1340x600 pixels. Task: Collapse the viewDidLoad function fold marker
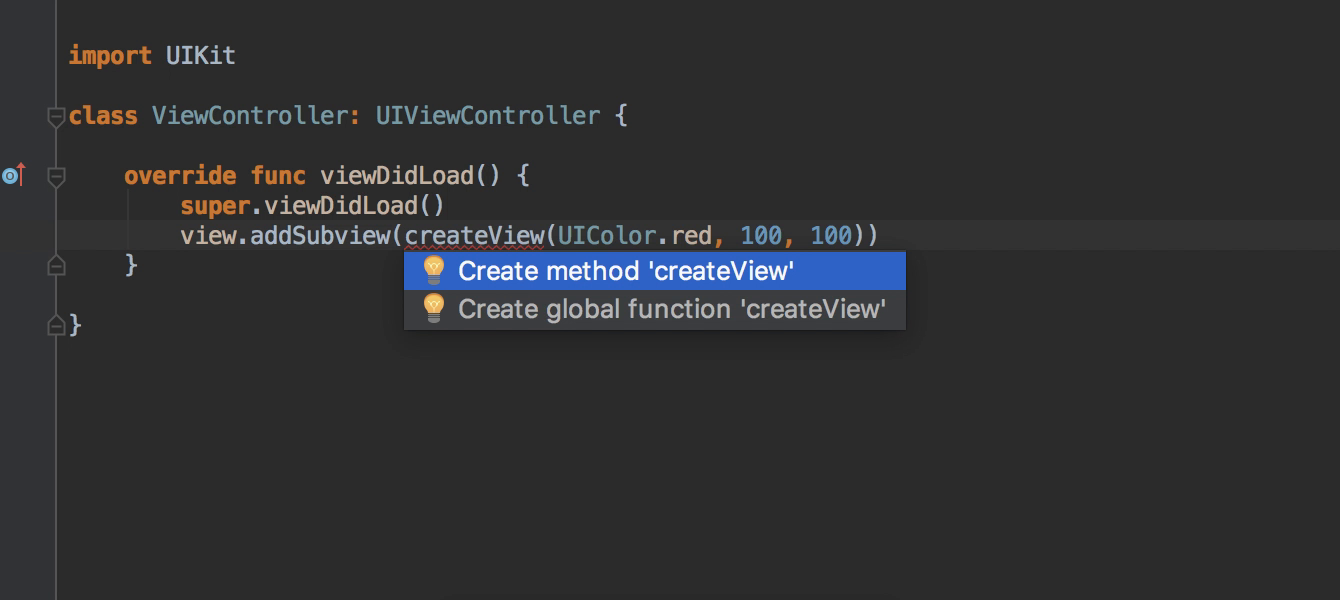(x=56, y=176)
